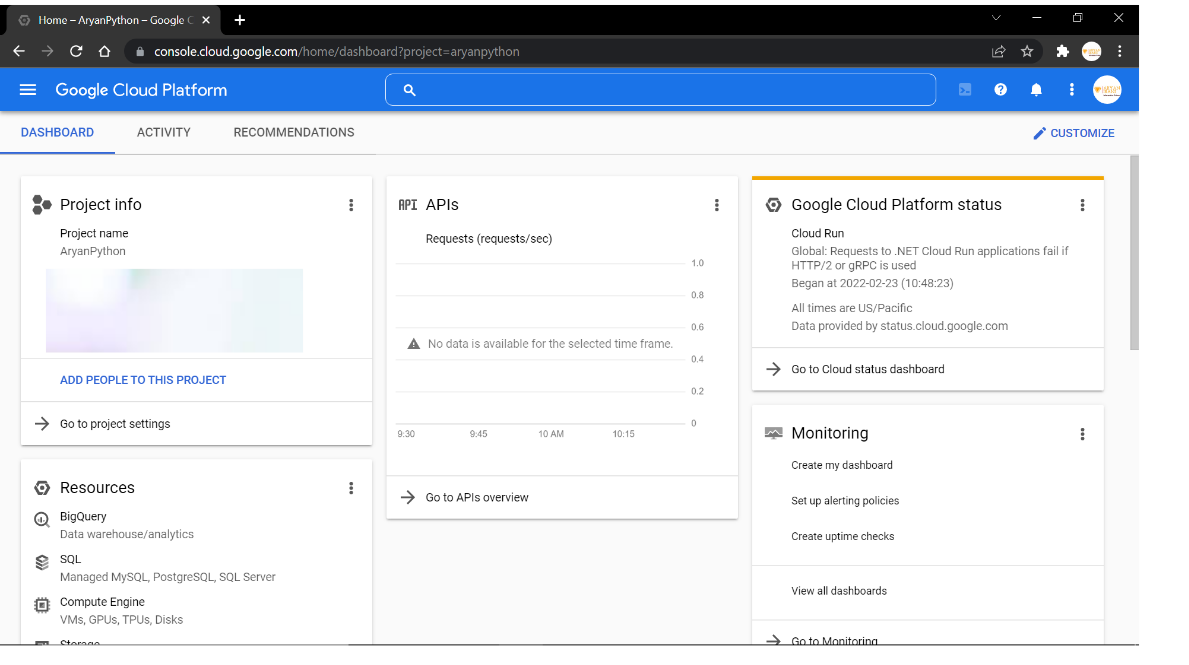
Task: Open the Monitoring card overflow menu
Action: pos(1082,433)
